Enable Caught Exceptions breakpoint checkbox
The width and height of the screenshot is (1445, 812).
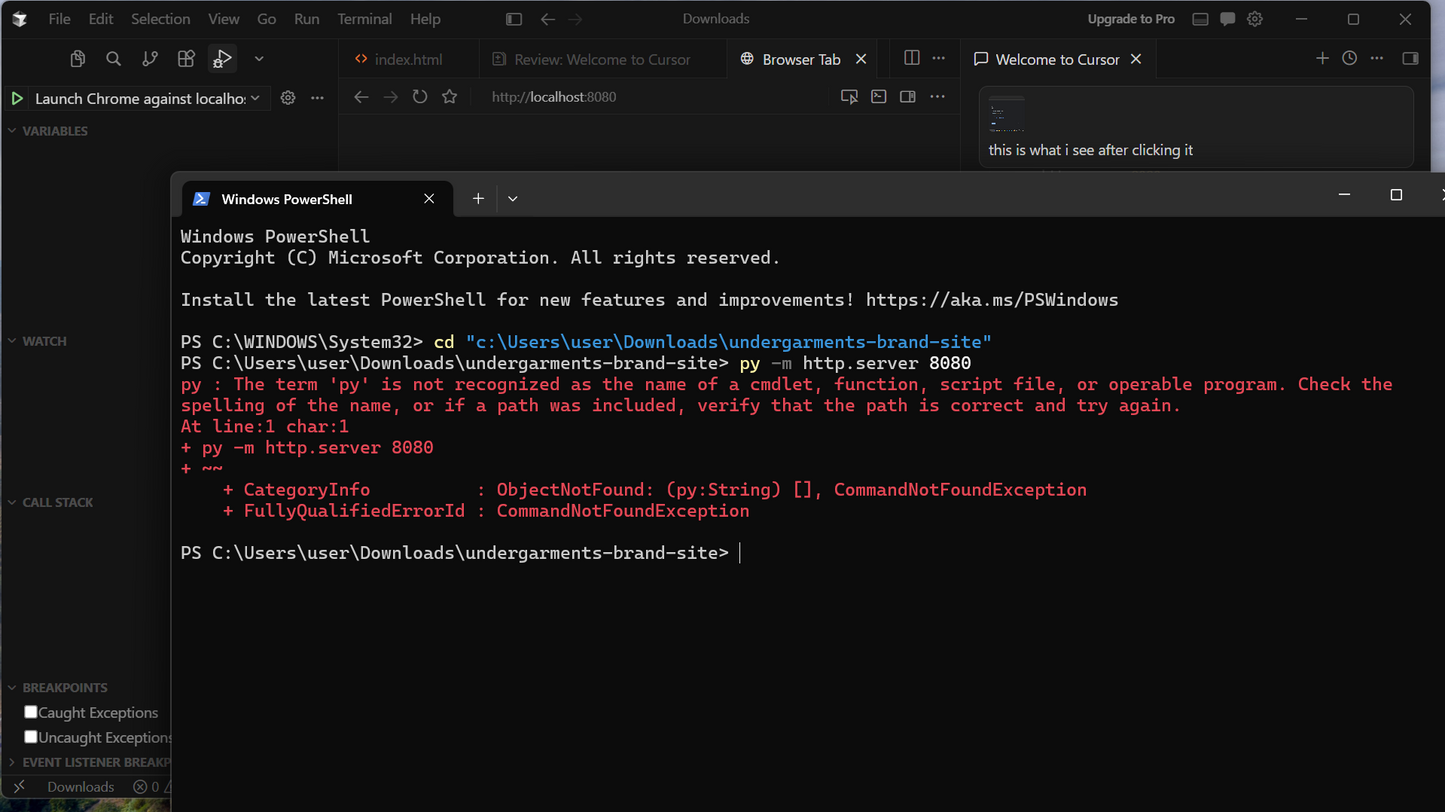coord(31,712)
